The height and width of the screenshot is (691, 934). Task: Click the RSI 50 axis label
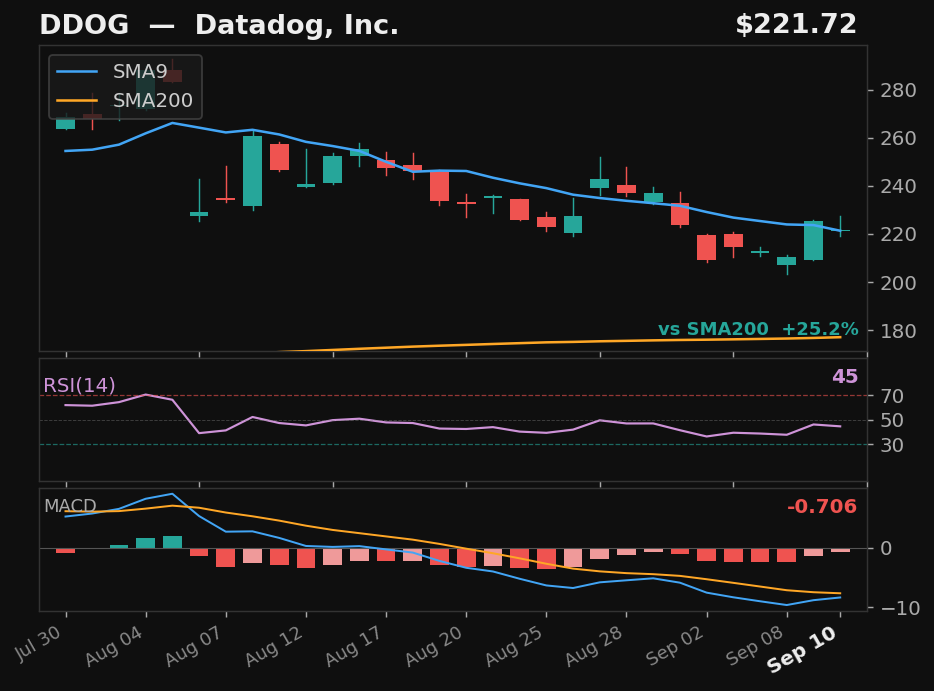pos(892,420)
